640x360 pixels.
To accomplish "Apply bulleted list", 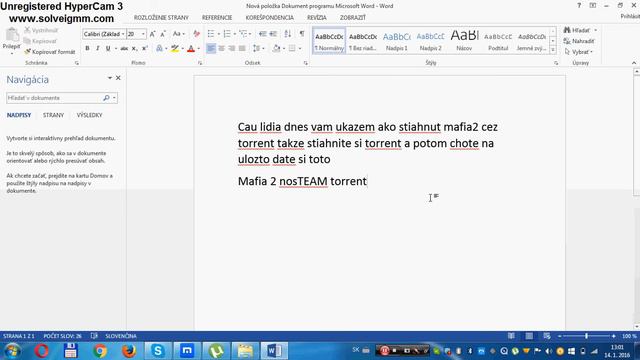I will coord(211,33).
